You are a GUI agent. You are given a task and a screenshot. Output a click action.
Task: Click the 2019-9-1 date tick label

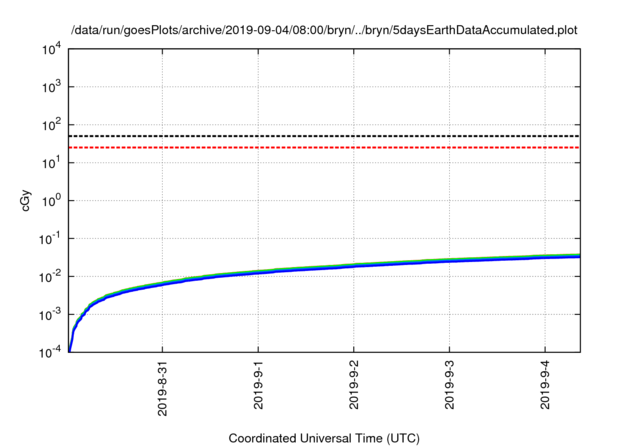click(x=258, y=385)
